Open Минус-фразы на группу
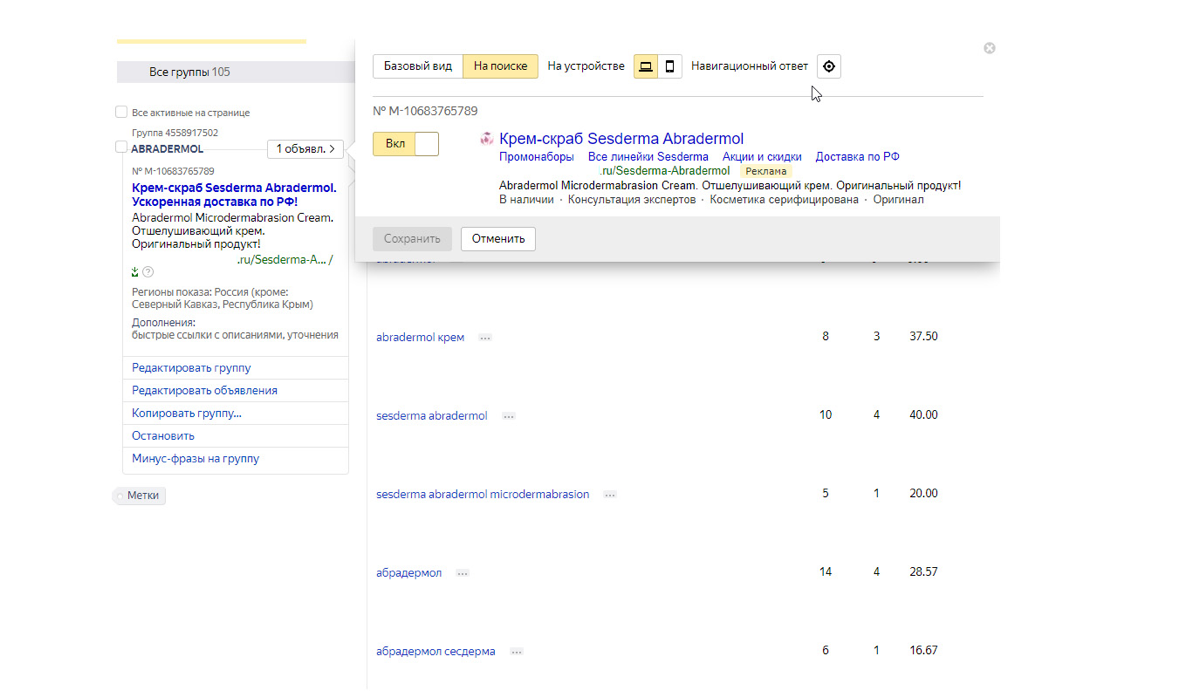 click(x=195, y=459)
